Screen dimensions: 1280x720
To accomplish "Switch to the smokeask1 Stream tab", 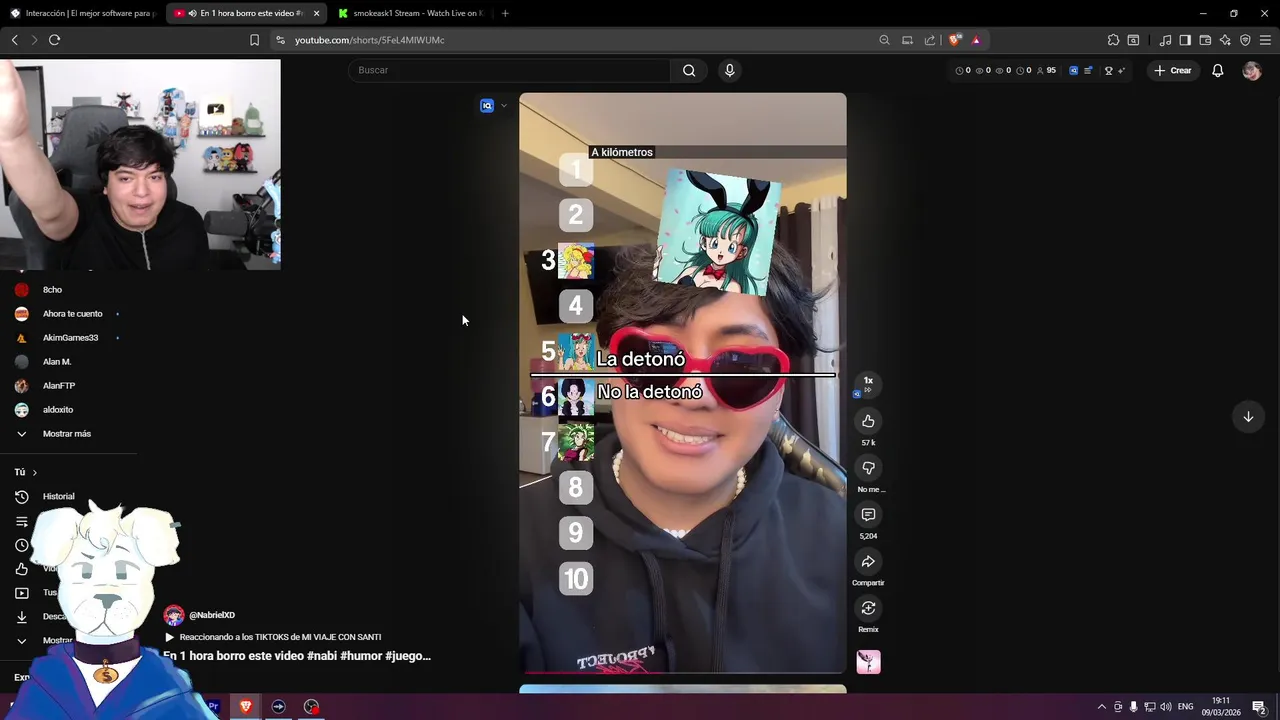I will coord(410,13).
